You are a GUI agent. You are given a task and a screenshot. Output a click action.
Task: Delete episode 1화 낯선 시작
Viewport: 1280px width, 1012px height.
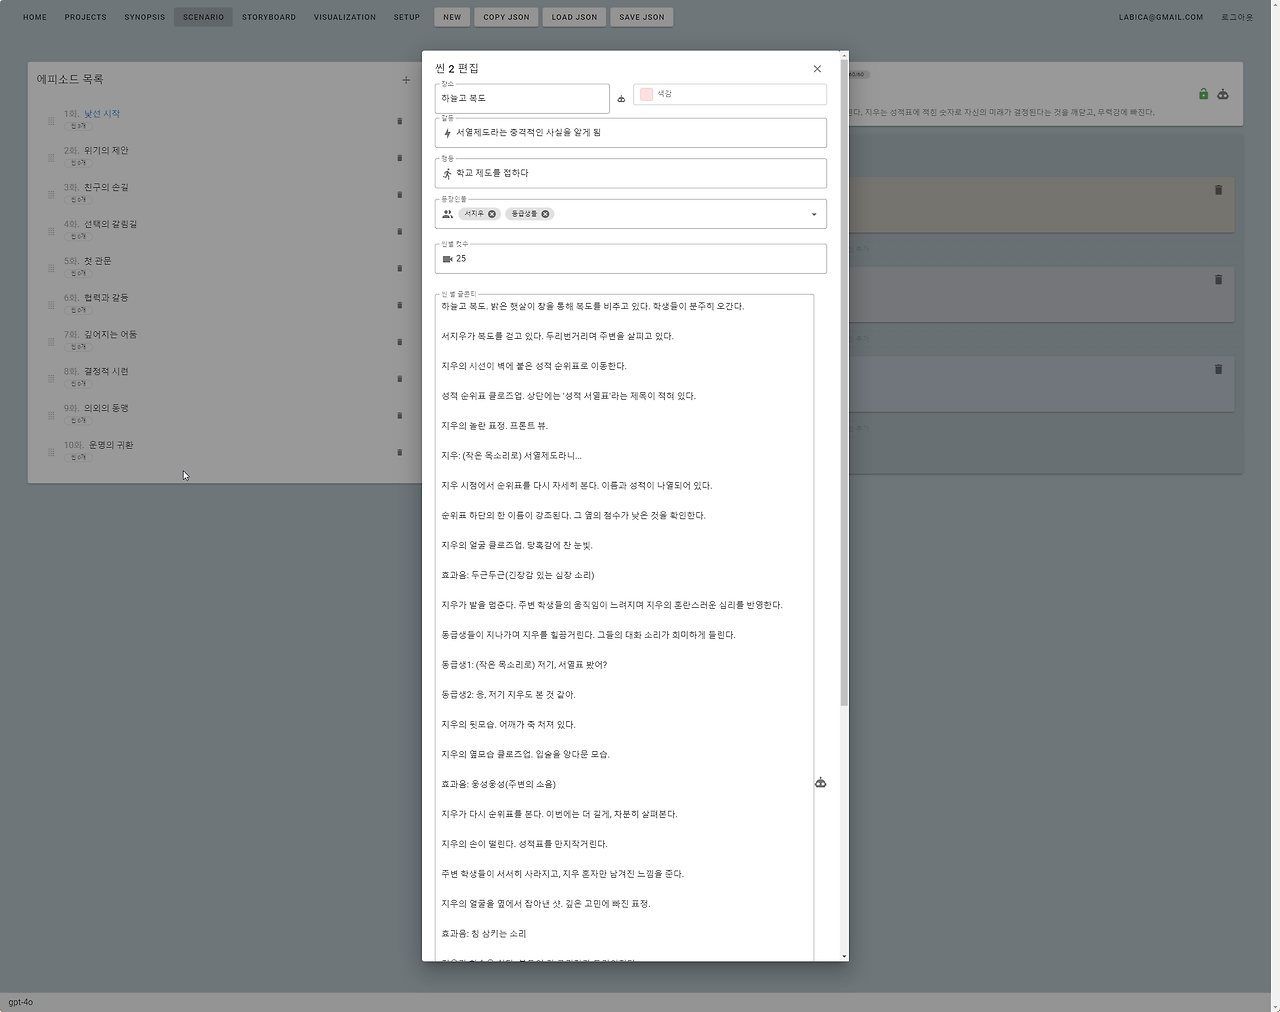[x=400, y=121]
